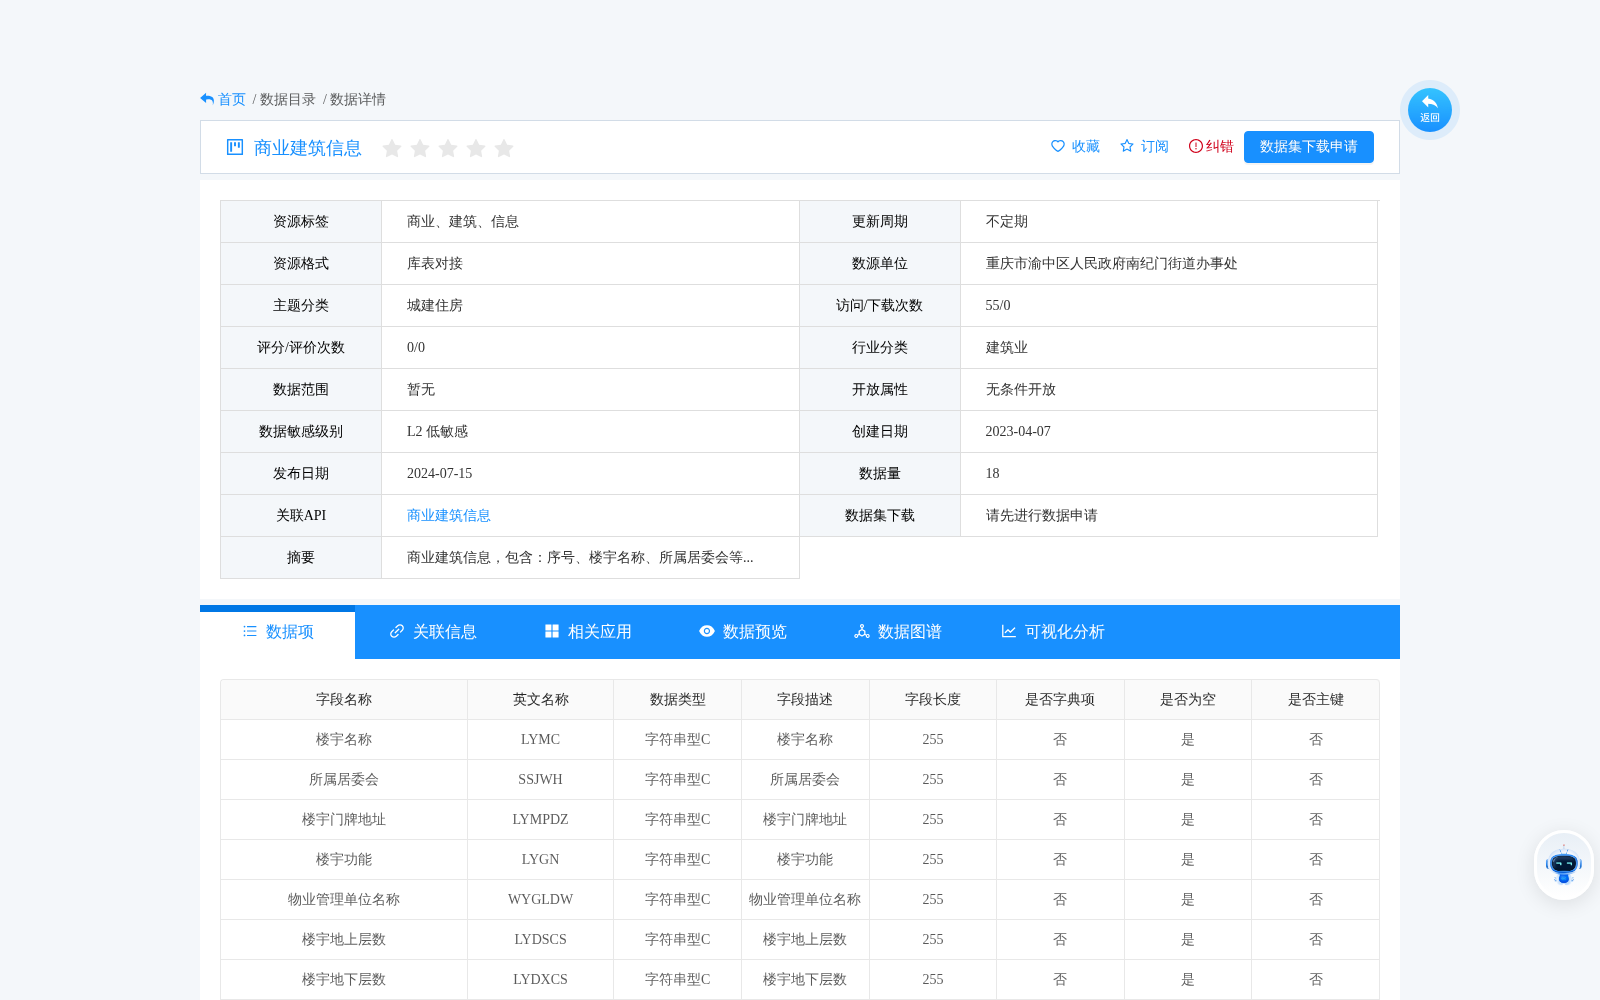Click the LYMC cell
This screenshot has height=1000, width=1600.
(x=540, y=739)
